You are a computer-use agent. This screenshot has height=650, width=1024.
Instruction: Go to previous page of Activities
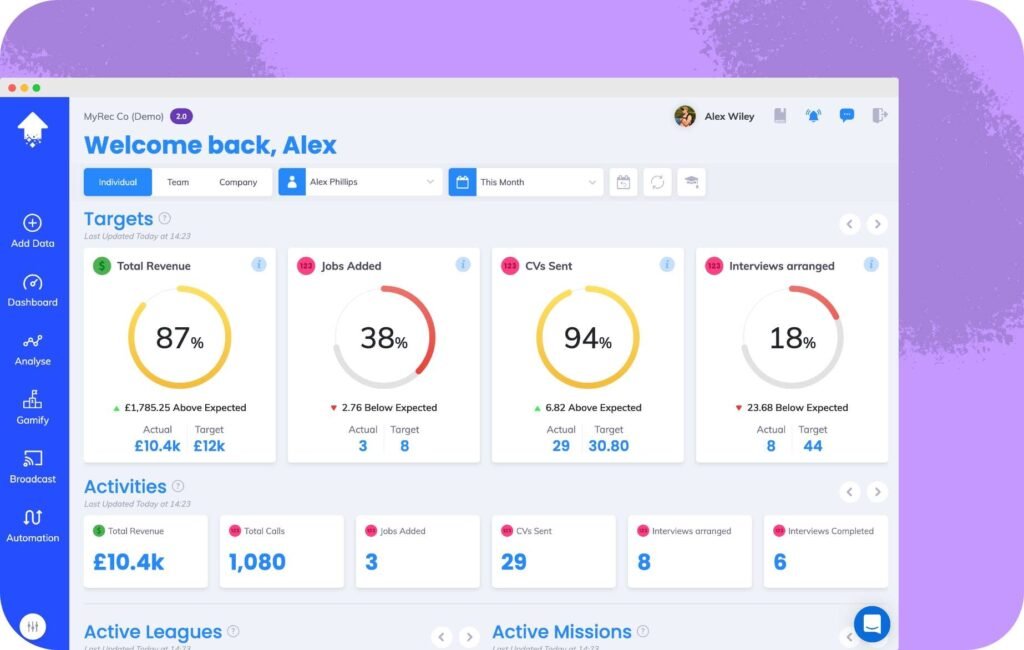coord(850,491)
